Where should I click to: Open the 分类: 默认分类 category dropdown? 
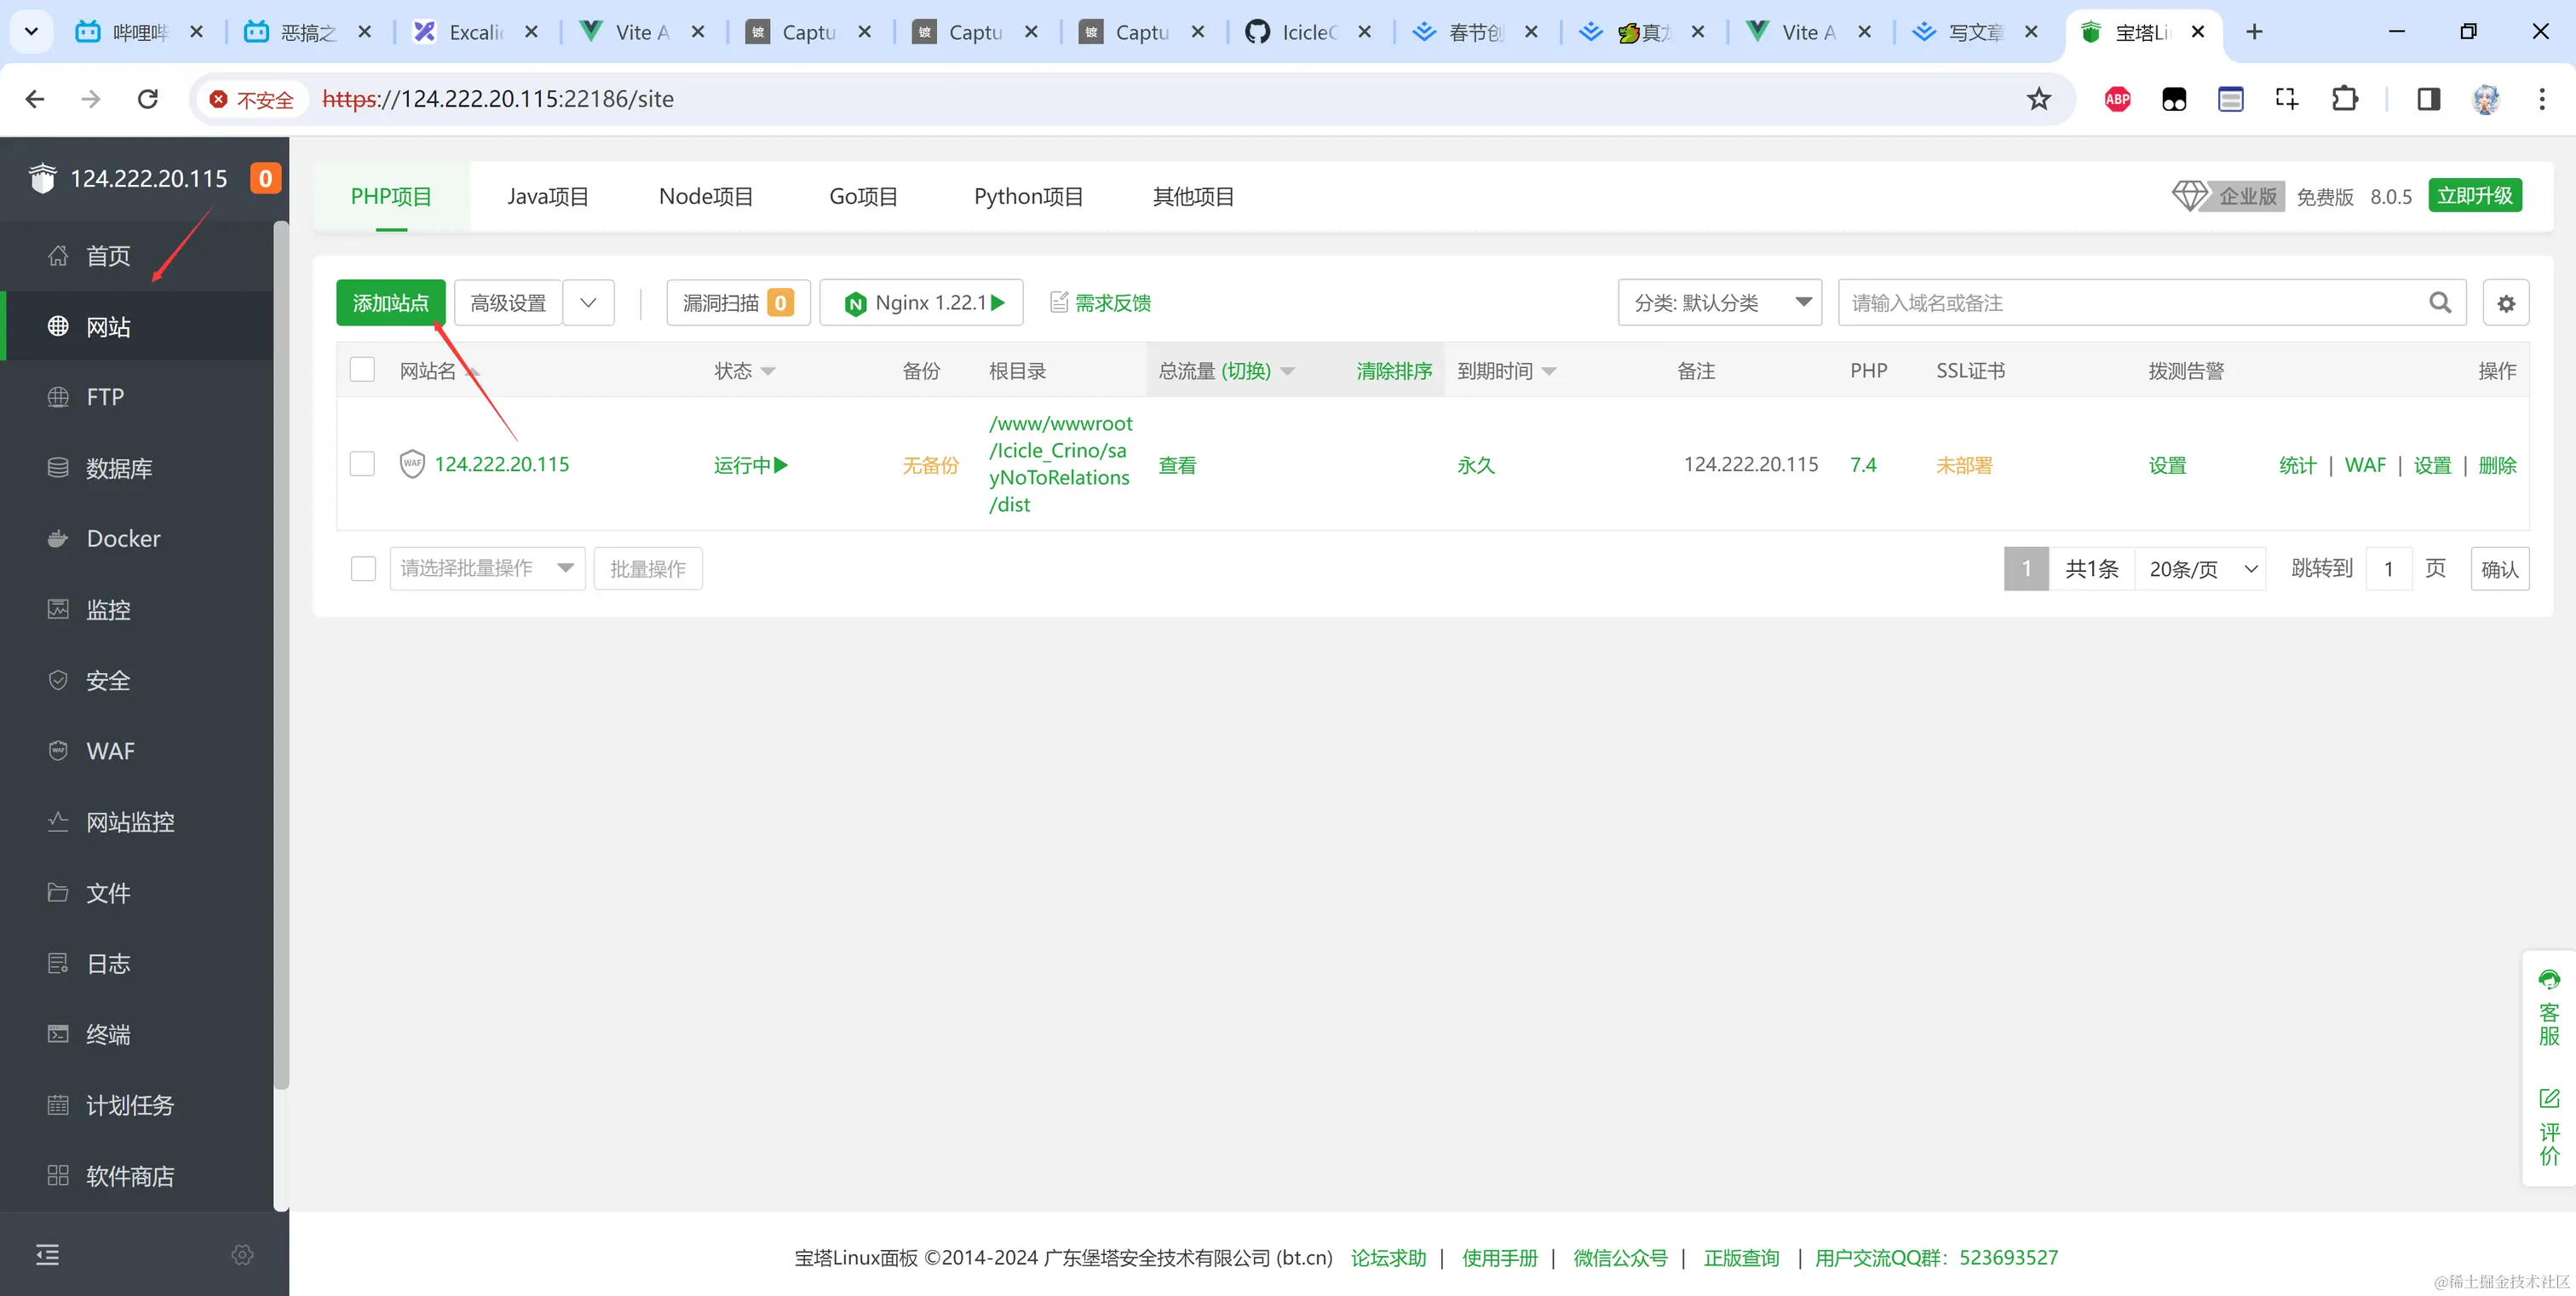(x=1720, y=302)
